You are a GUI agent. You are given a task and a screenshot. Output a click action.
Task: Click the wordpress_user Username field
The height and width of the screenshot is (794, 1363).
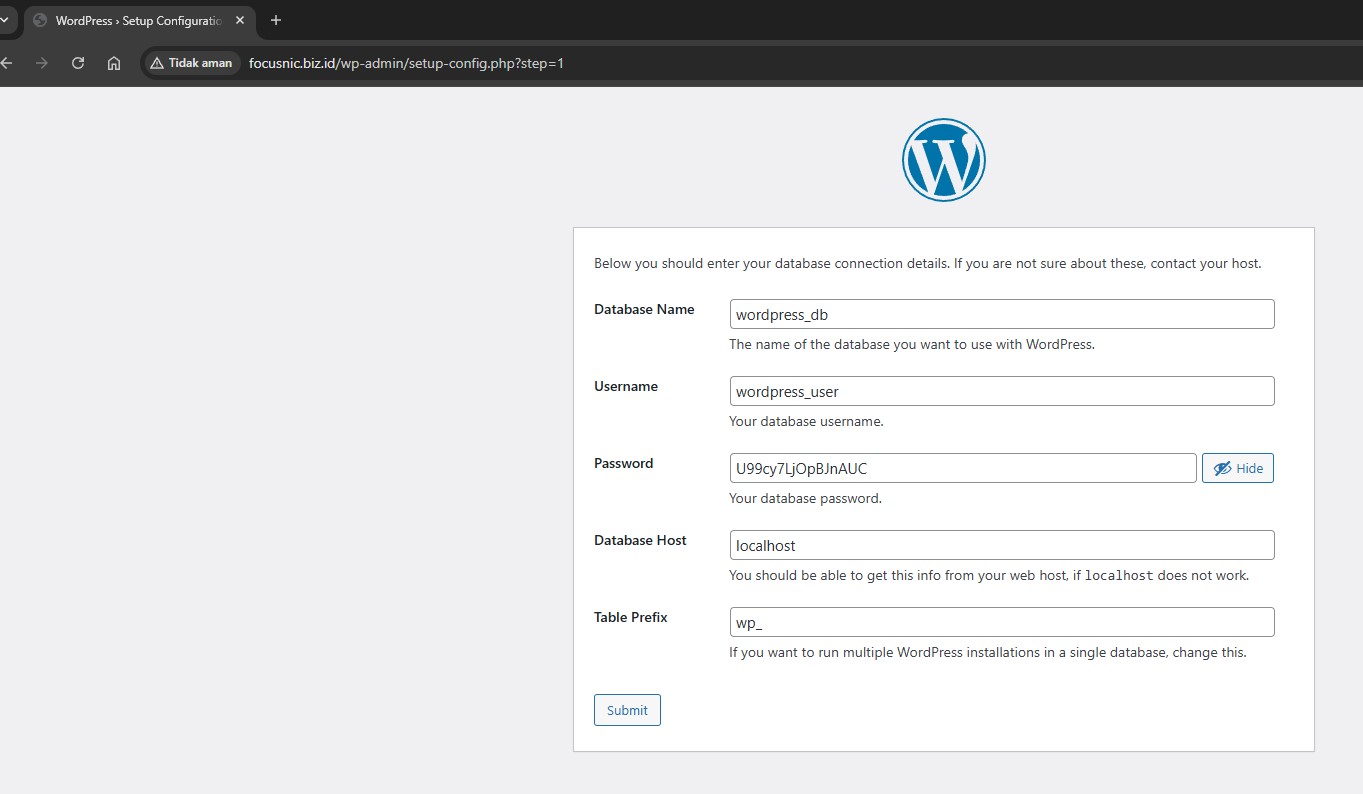coord(1001,391)
